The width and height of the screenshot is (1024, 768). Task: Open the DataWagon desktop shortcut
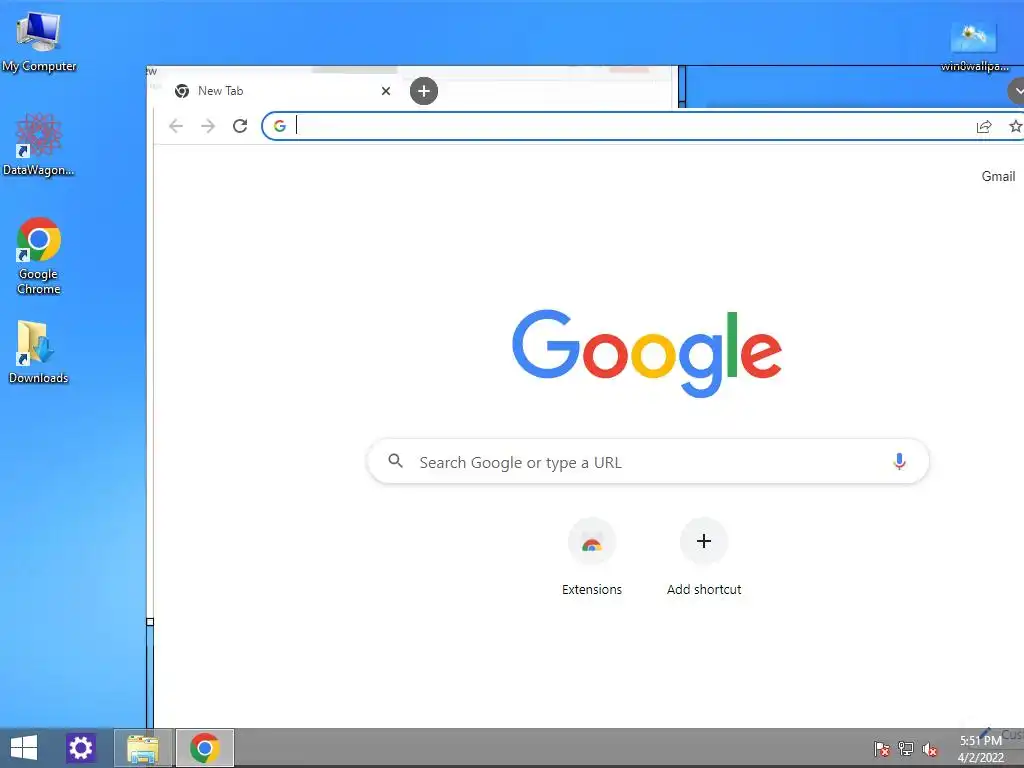pyautogui.click(x=39, y=144)
